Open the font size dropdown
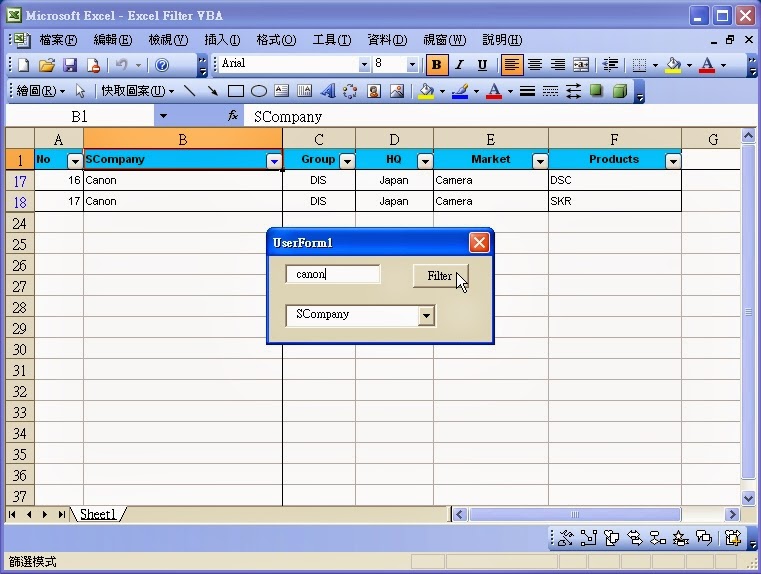 tap(412, 65)
